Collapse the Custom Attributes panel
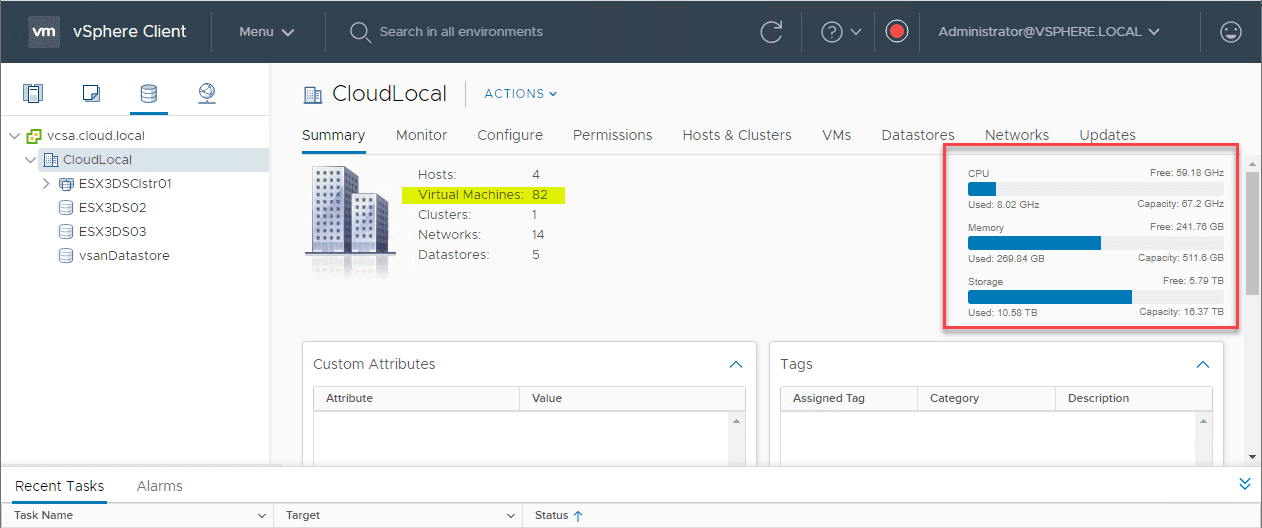Image resolution: width=1262 pixels, height=528 pixels. (x=736, y=365)
